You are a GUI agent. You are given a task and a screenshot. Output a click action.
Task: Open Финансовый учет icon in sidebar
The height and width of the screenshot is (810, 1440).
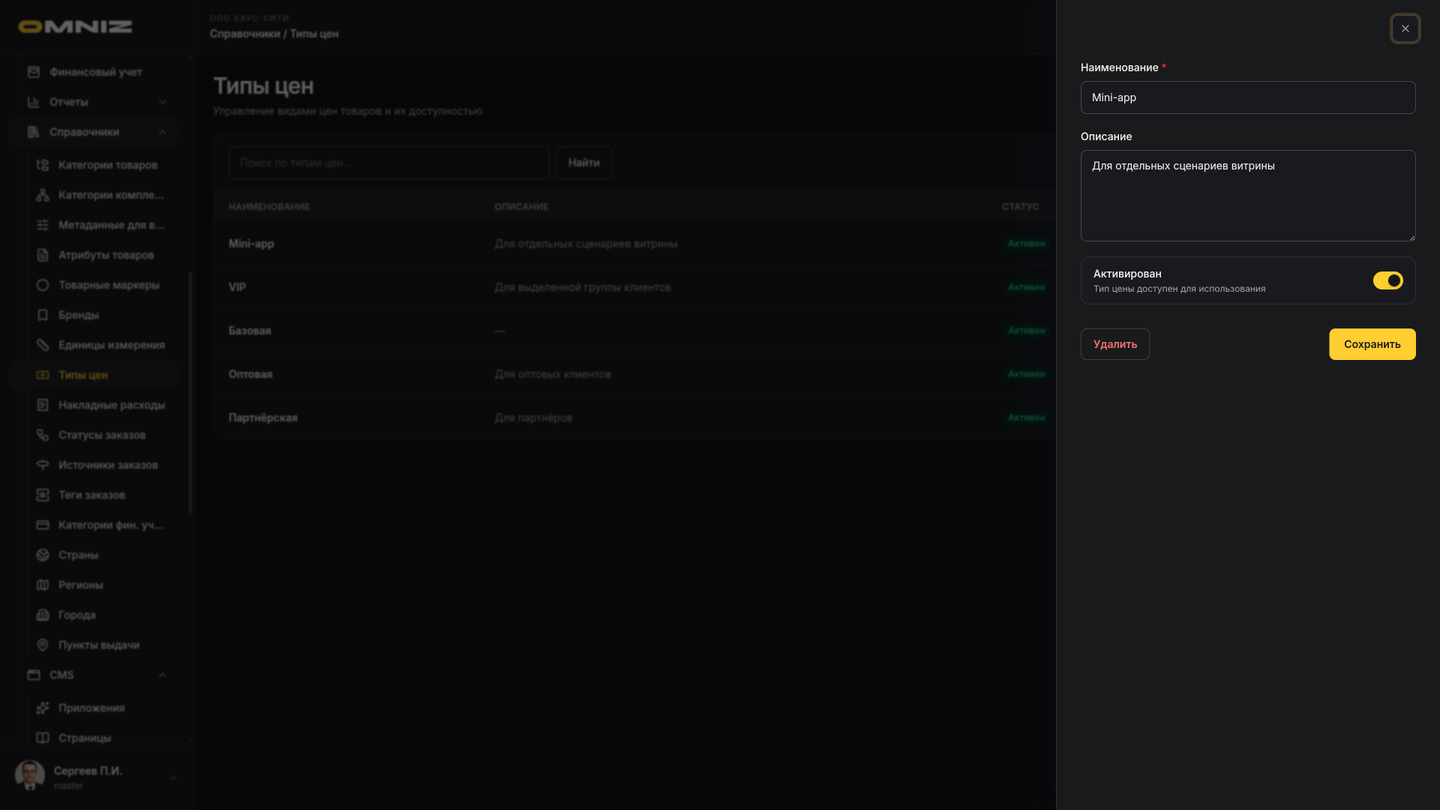34,72
